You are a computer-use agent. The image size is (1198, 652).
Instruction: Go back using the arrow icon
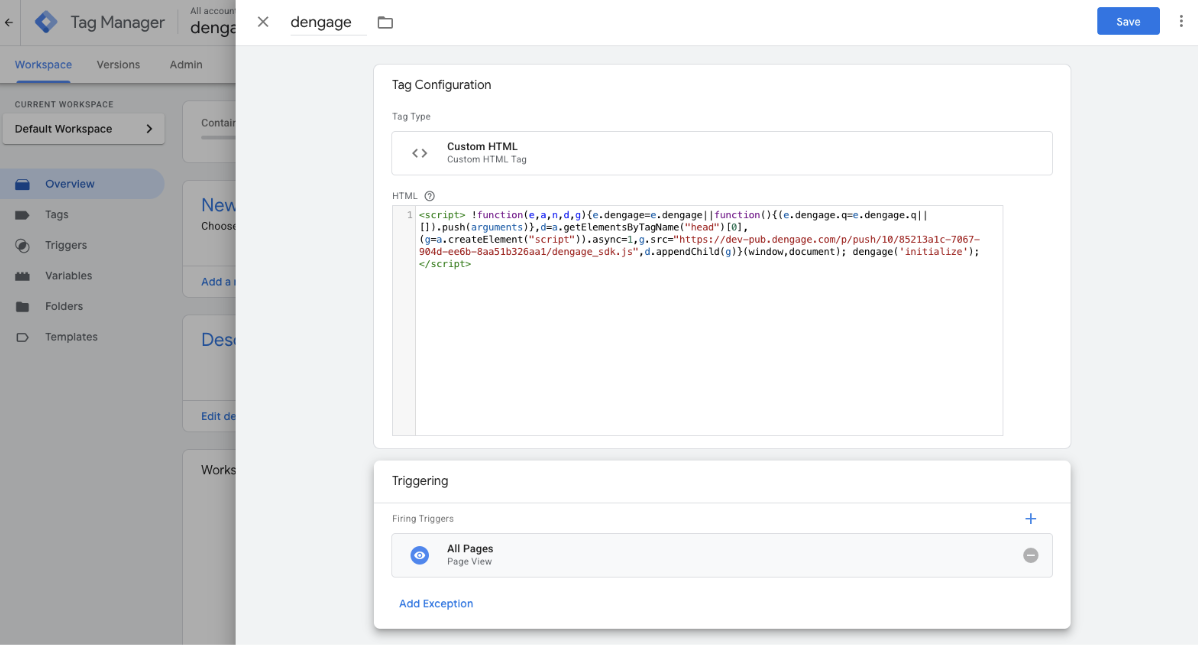tap(9, 22)
